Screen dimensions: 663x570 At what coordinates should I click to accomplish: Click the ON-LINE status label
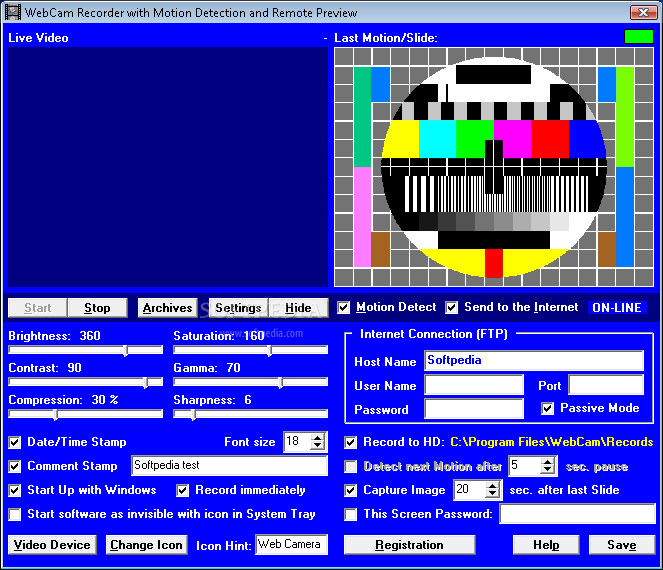617,307
